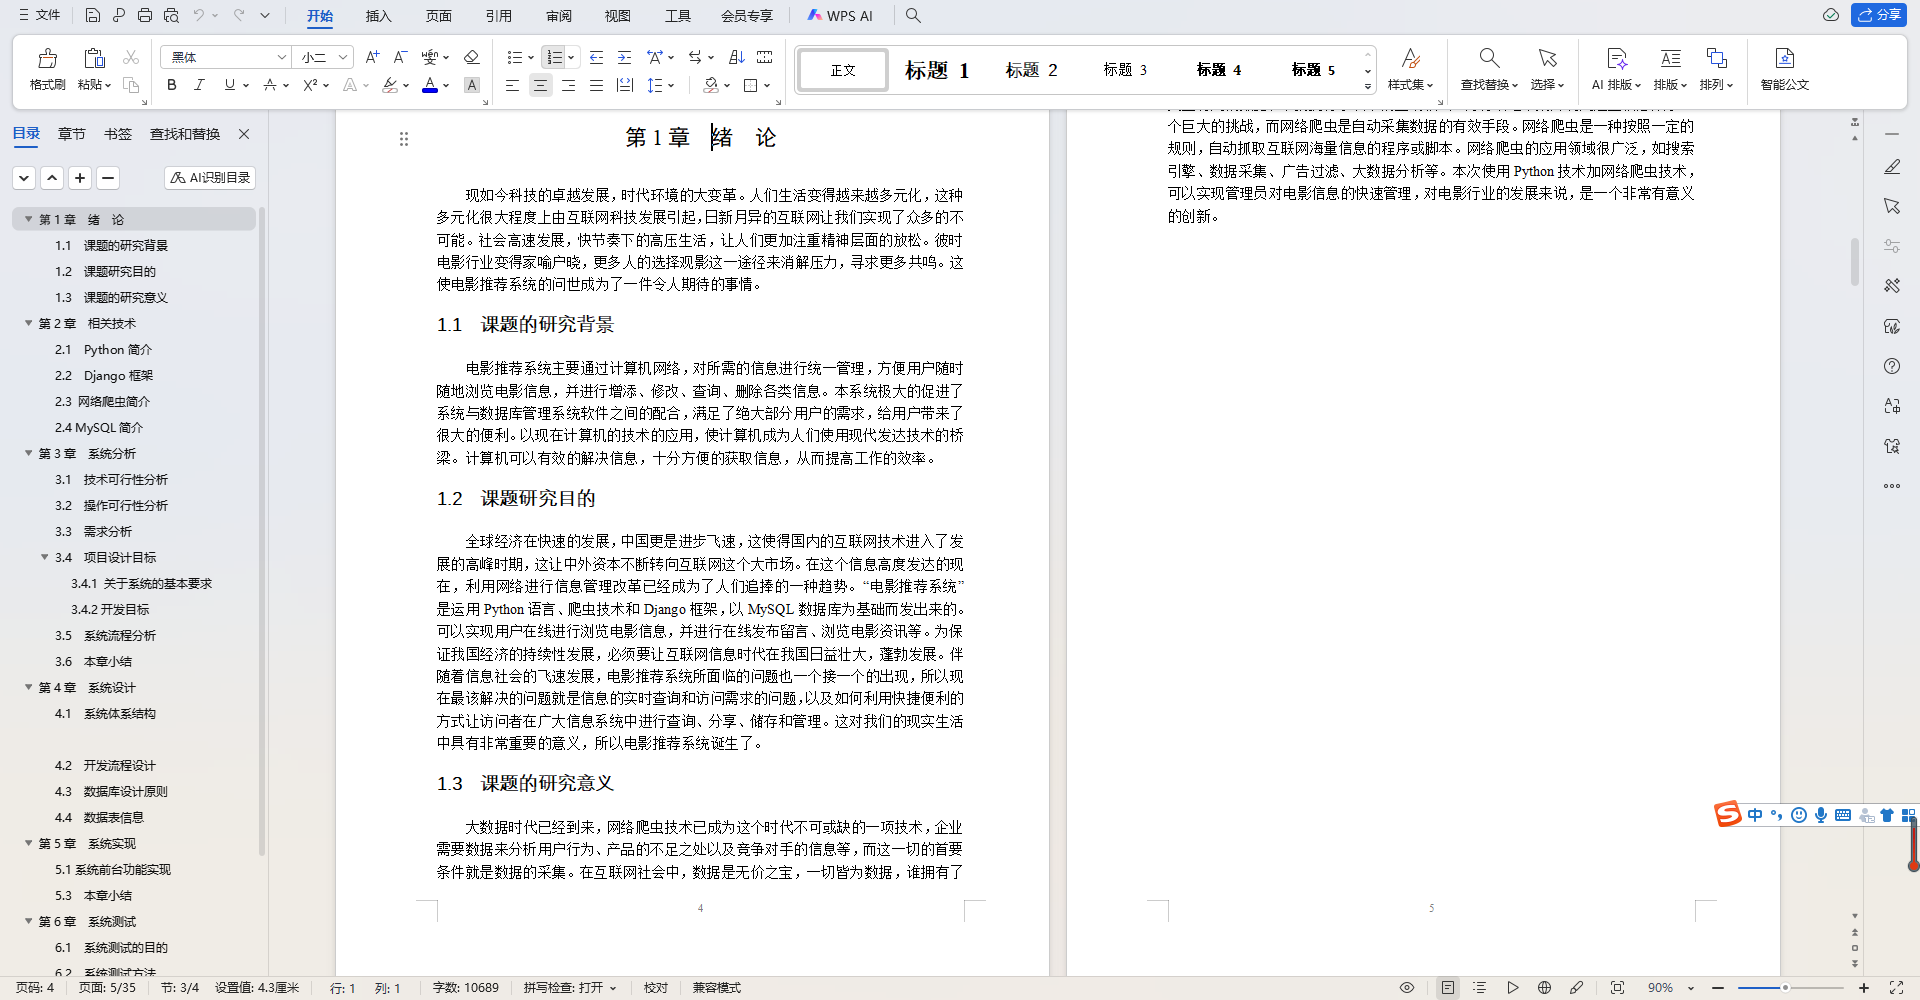Click the pen icon in the right sidebar
Image resolution: width=1920 pixels, height=1000 pixels.
[1892, 167]
